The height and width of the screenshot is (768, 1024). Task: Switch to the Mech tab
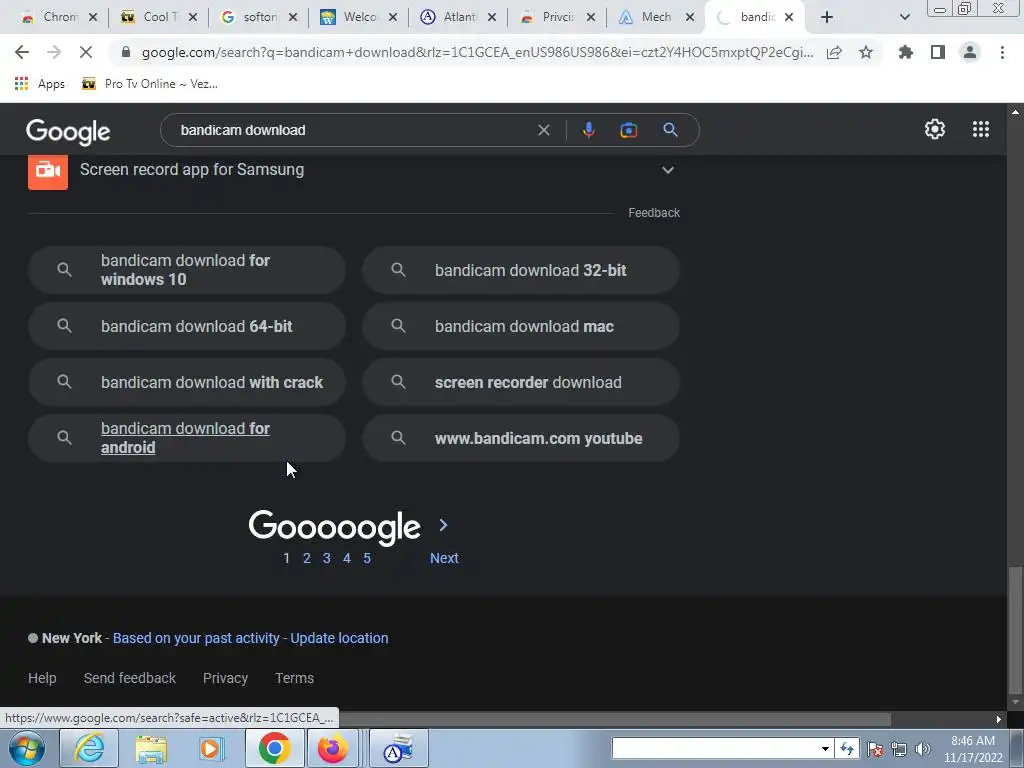(x=656, y=17)
